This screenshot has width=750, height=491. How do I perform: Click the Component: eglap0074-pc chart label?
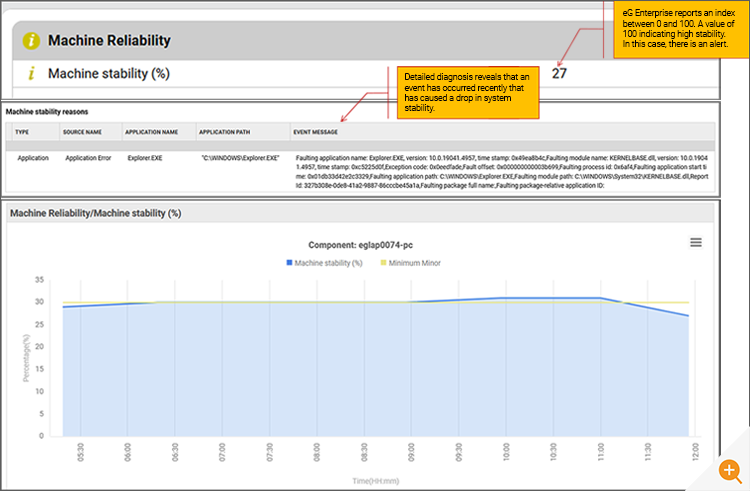coord(361,245)
